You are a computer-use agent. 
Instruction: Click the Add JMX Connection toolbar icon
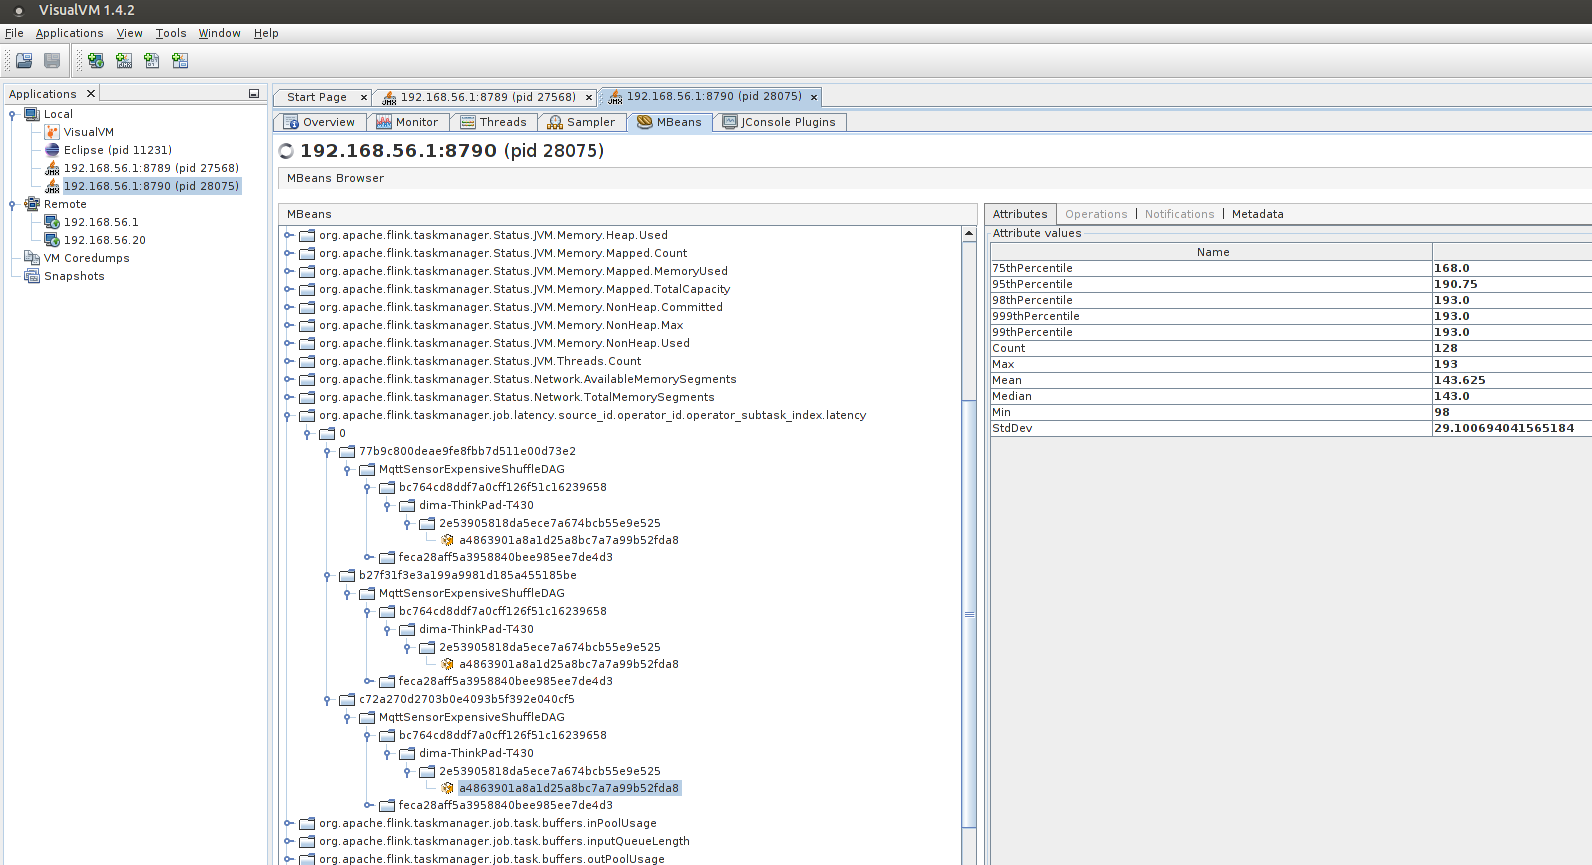coord(124,61)
